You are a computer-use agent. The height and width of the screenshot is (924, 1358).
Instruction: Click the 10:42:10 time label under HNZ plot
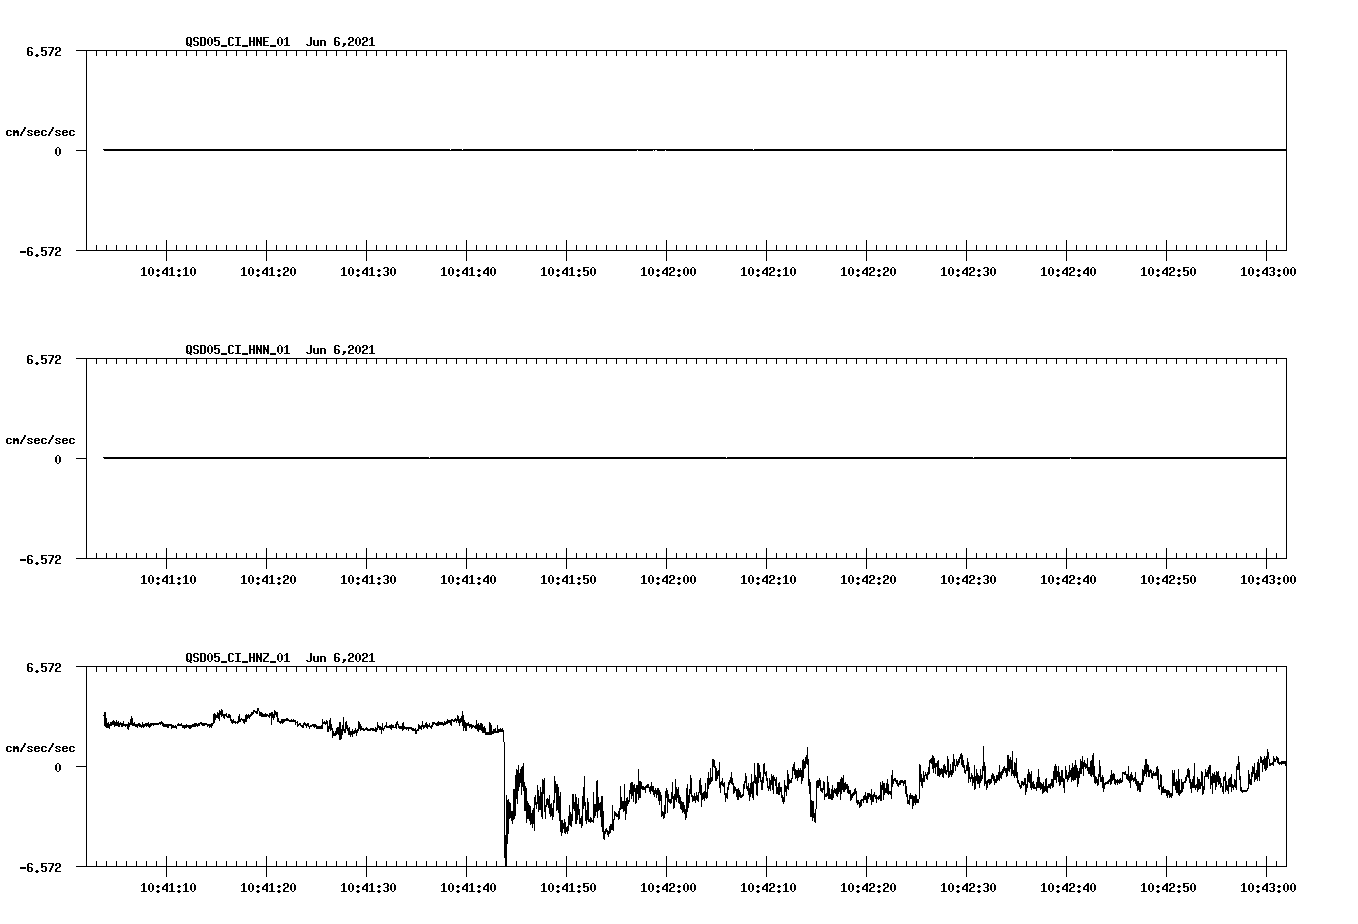click(768, 888)
